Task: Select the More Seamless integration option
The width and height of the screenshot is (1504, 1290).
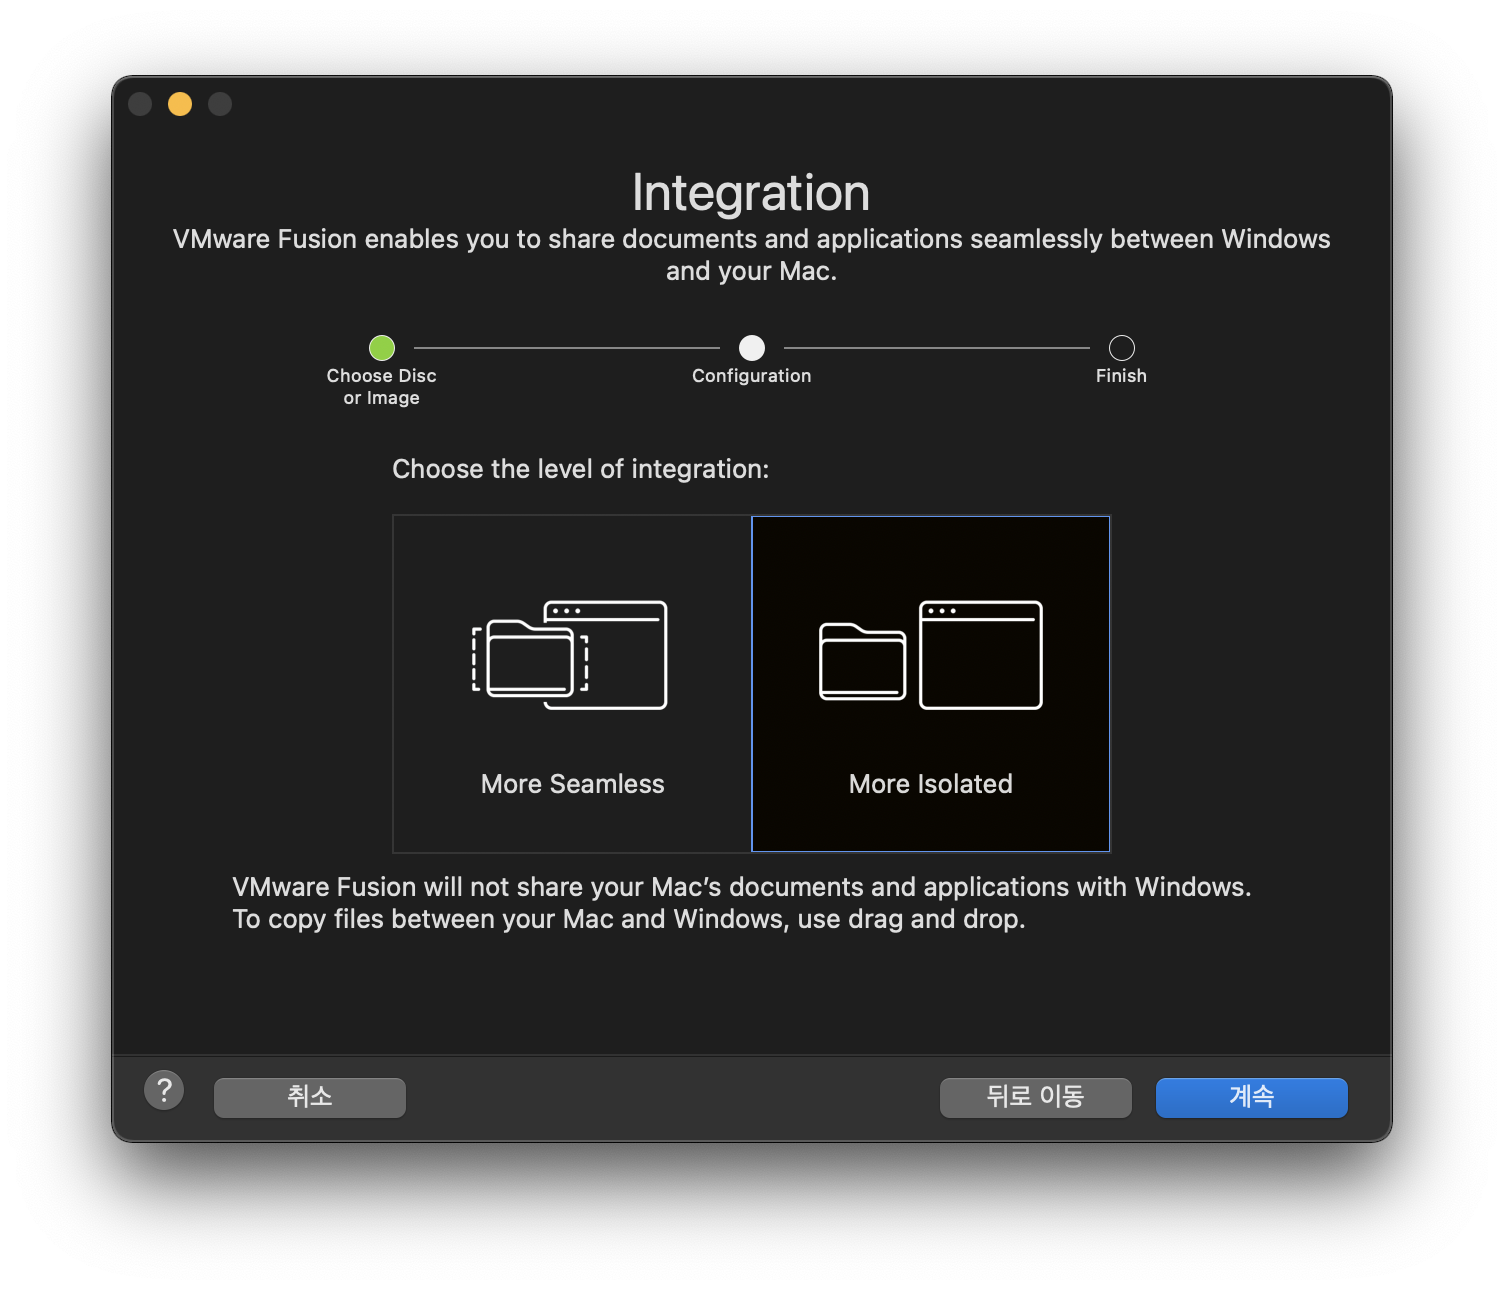Action: (572, 684)
